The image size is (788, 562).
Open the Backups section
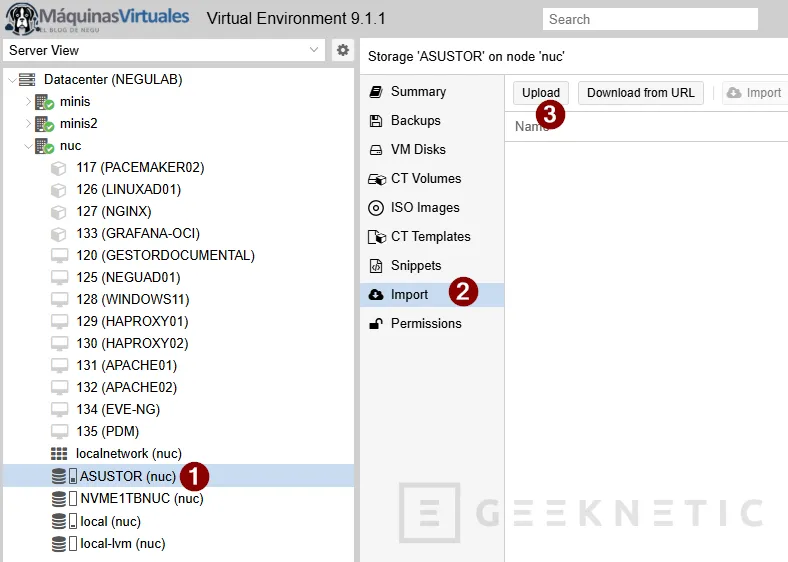click(x=432, y=121)
